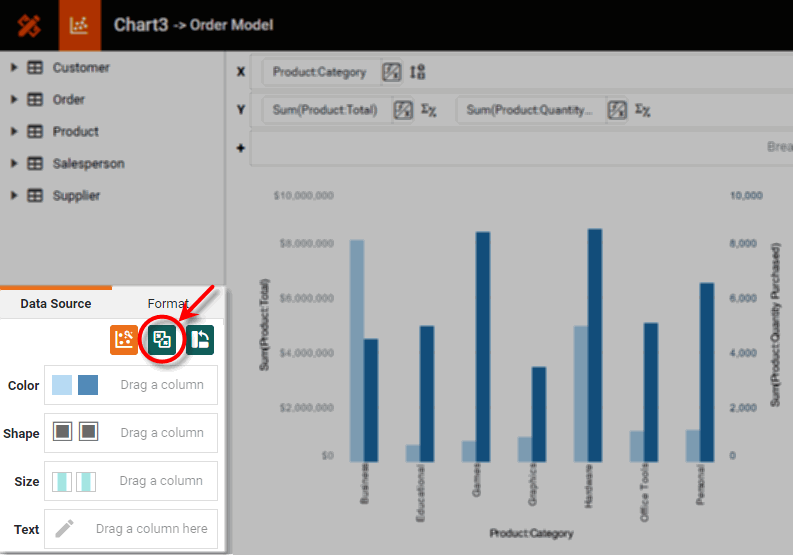
Task: Click the Sum(Product:Total) y-axis title
Action: coord(265,324)
